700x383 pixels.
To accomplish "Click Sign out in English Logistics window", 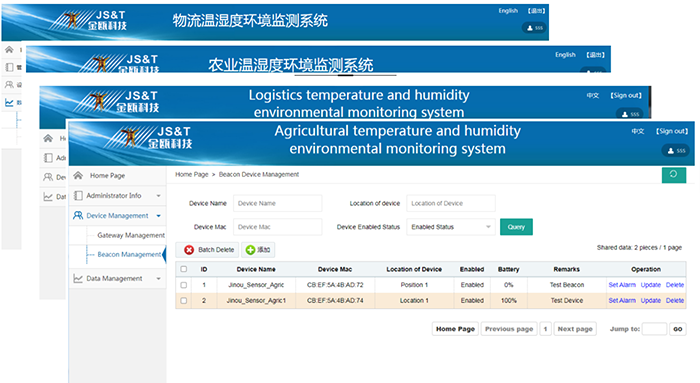I will [x=626, y=96].
